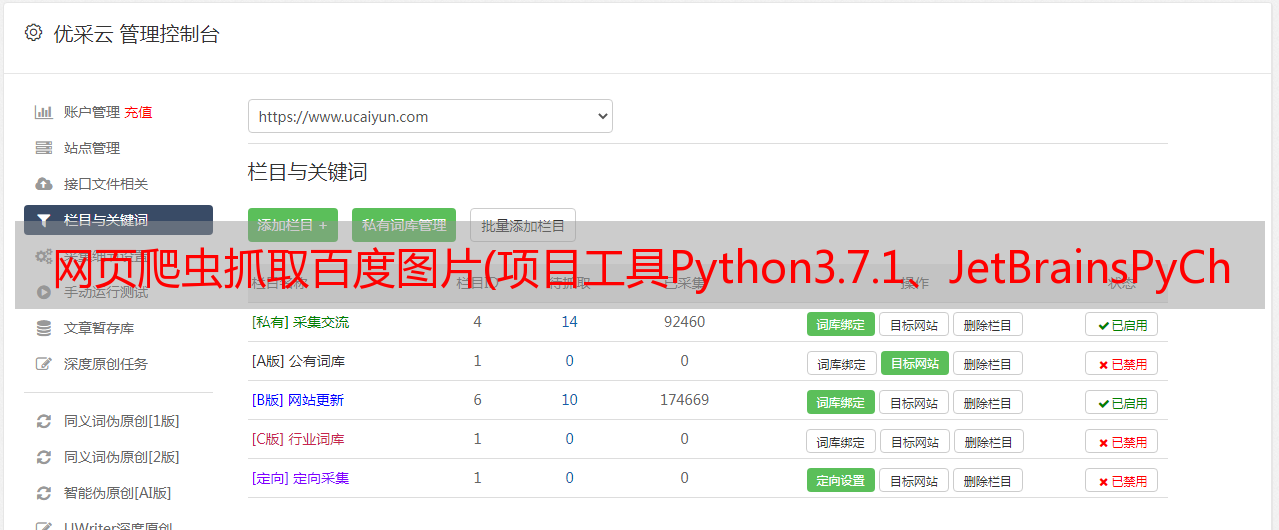Image resolution: width=1279 pixels, height=530 pixels.
Task: Click the server icon next to 站点管理
Action: click(x=43, y=148)
